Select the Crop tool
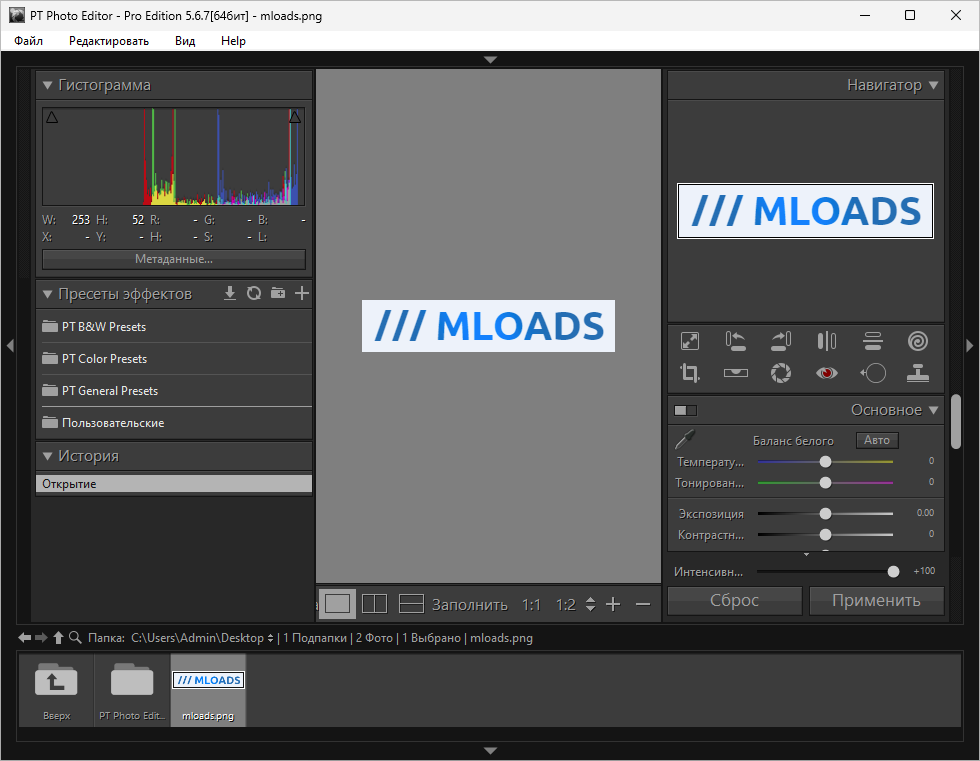The image size is (980, 761). (690, 373)
